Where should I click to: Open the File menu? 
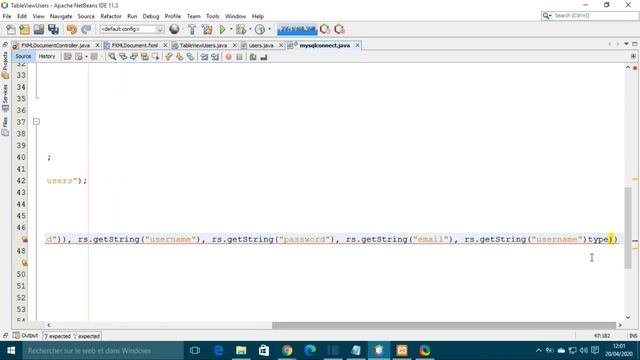[7, 16]
